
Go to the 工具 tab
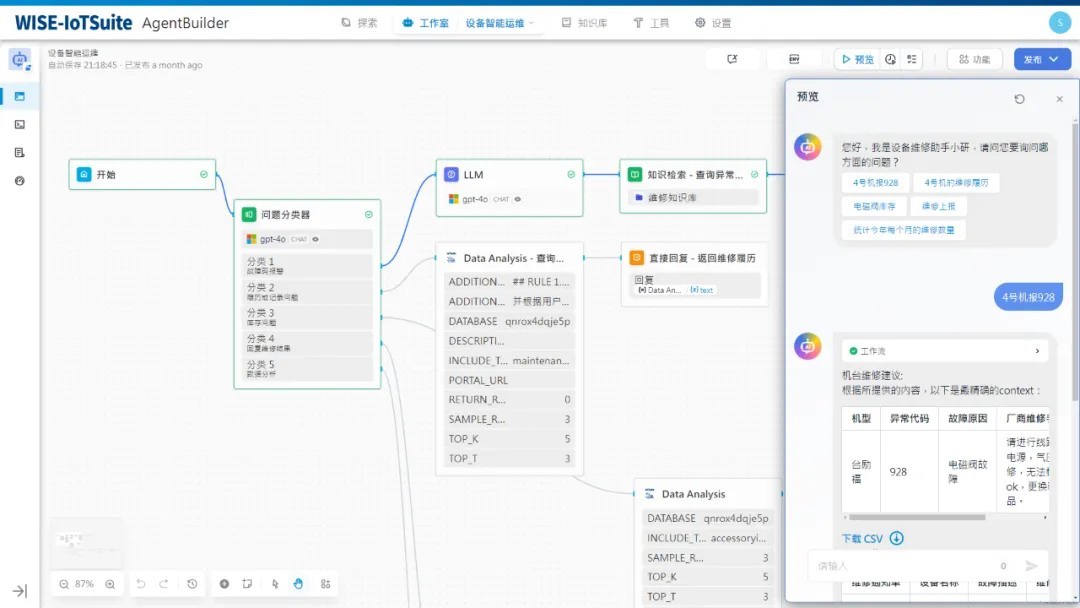(x=651, y=23)
